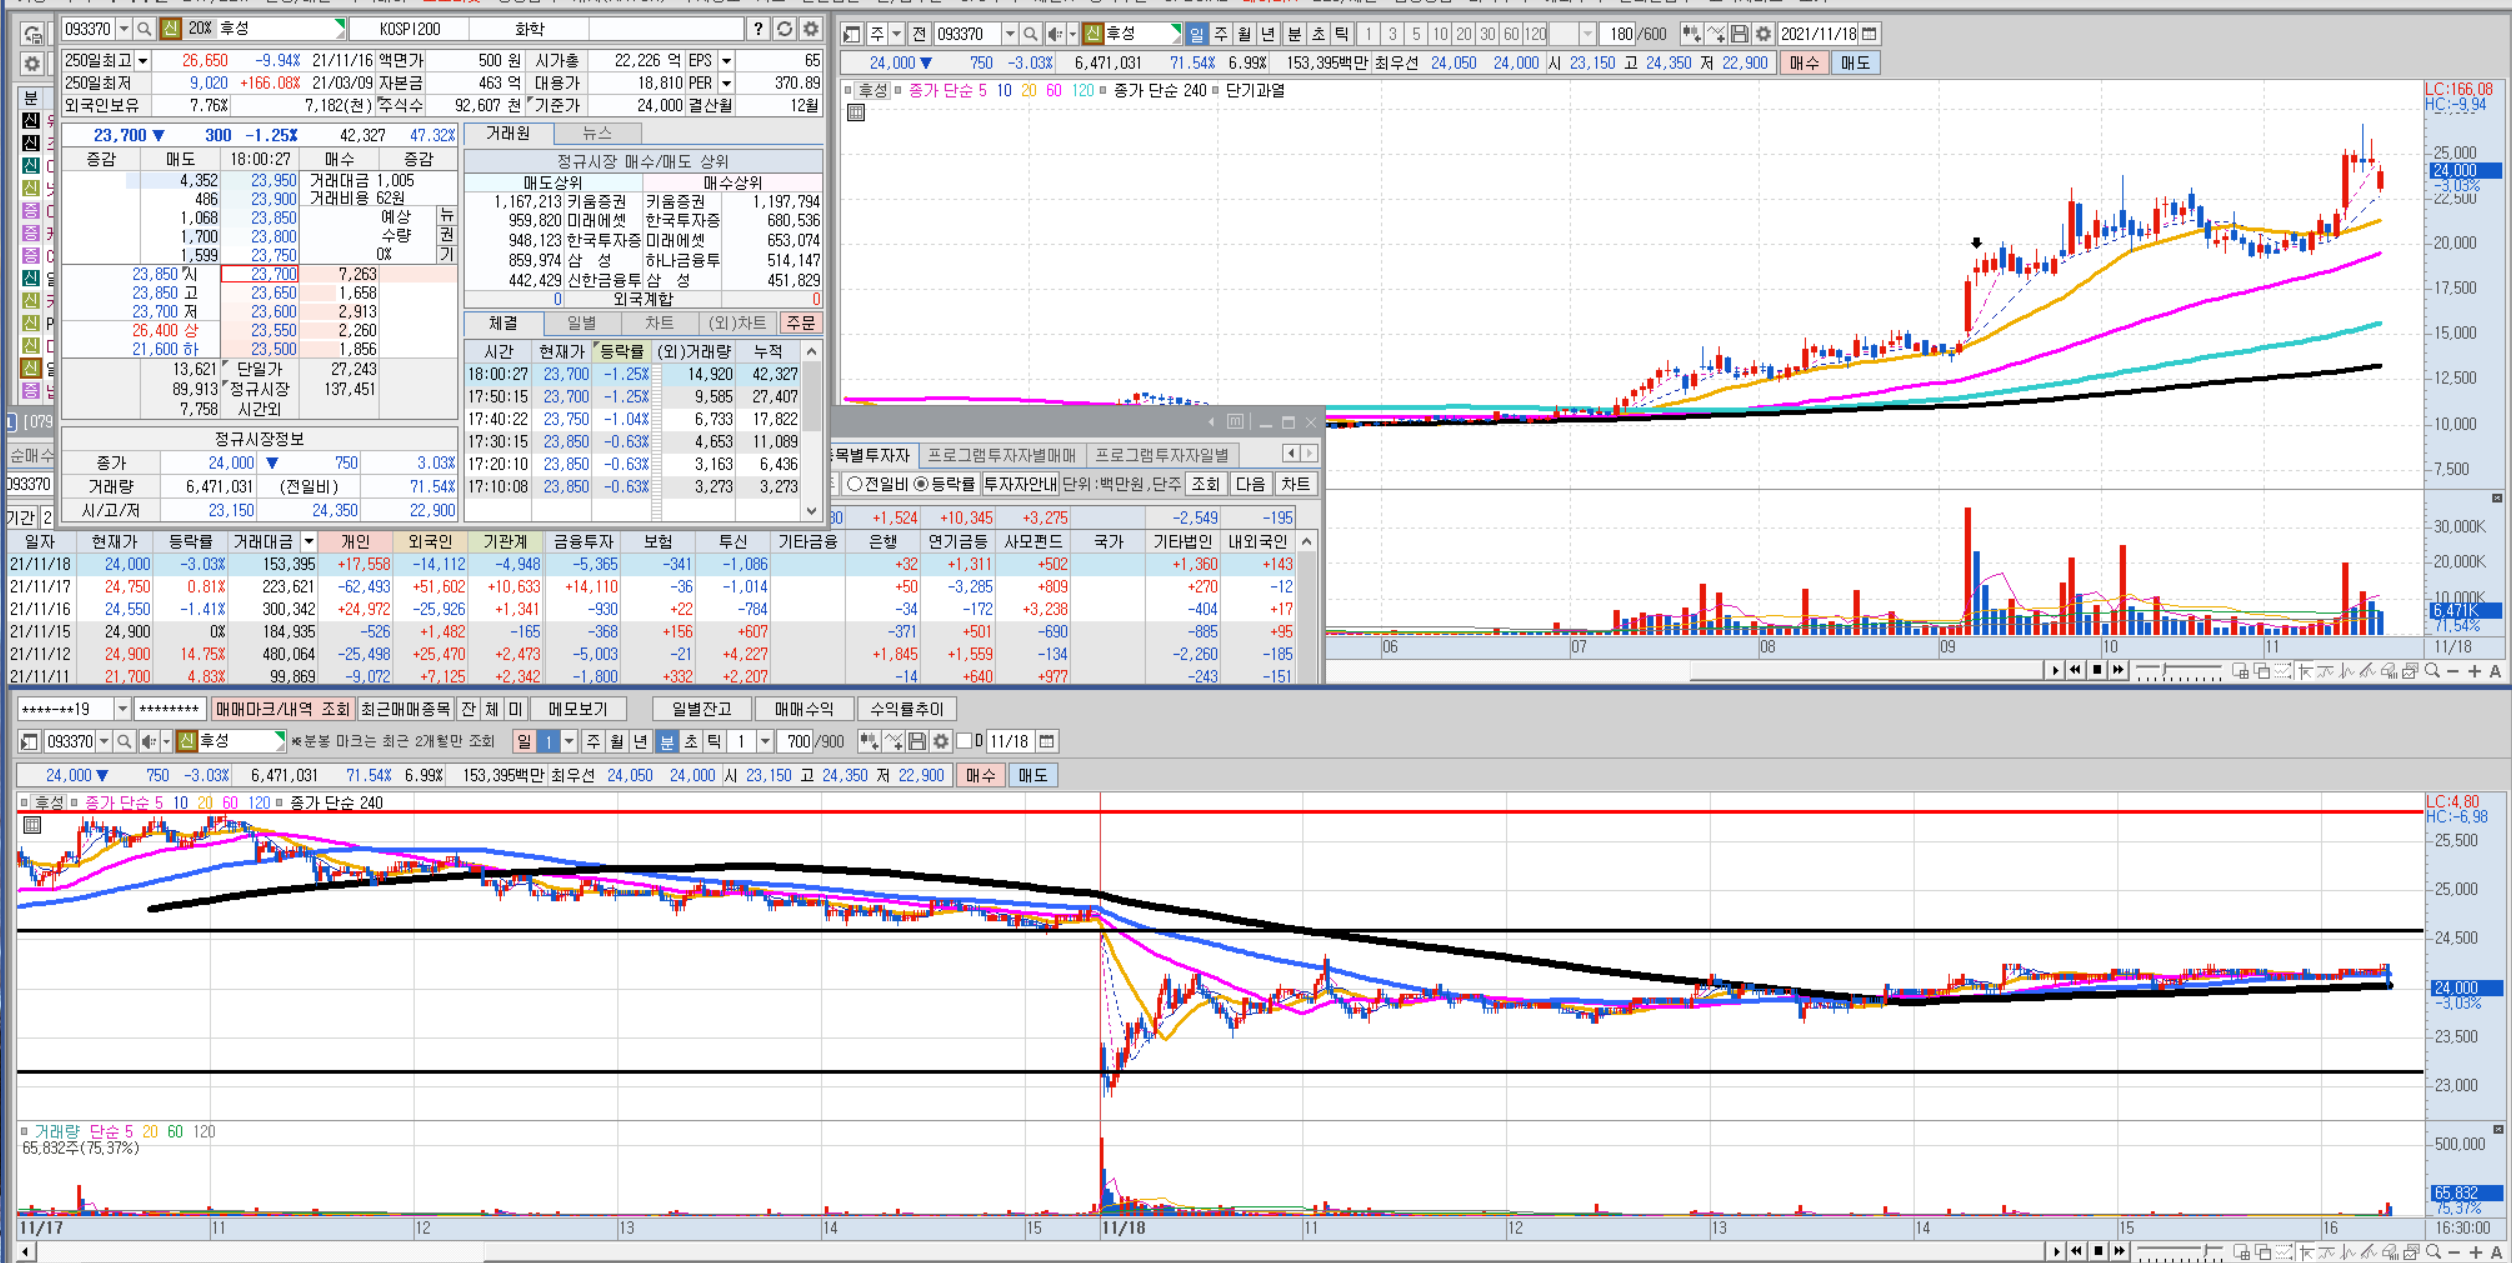The image size is (2512, 1263).
Task: Open chart settings gear in daily chart toolbar
Action: coord(1763,34)
